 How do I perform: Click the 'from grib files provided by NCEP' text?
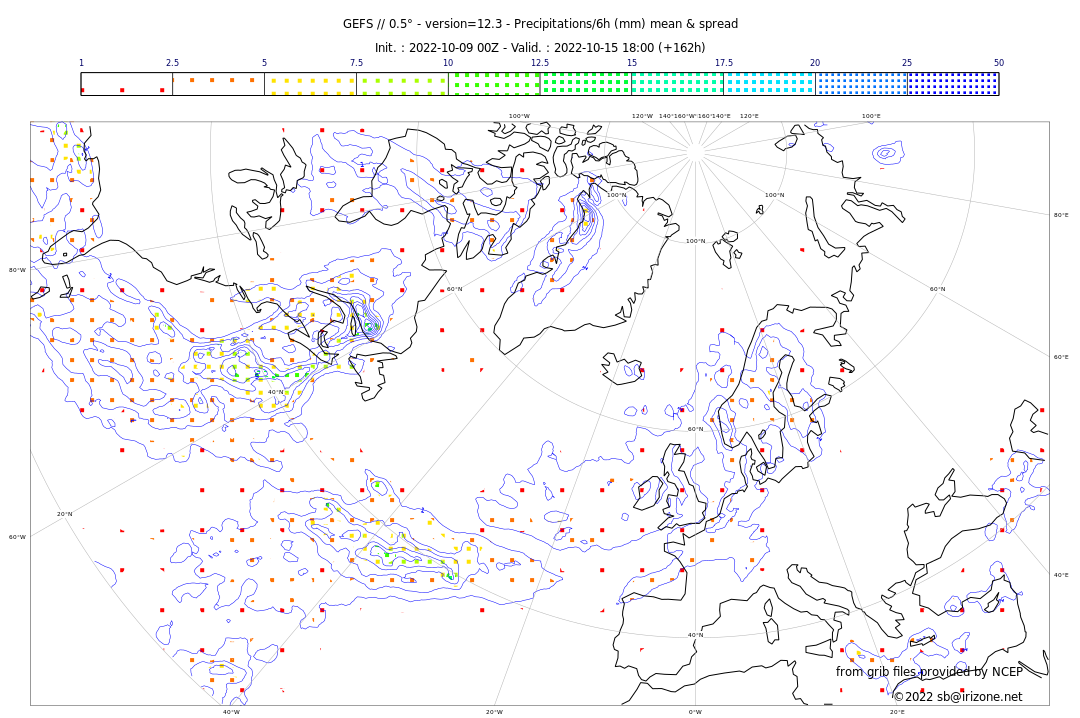coord(929,672)
